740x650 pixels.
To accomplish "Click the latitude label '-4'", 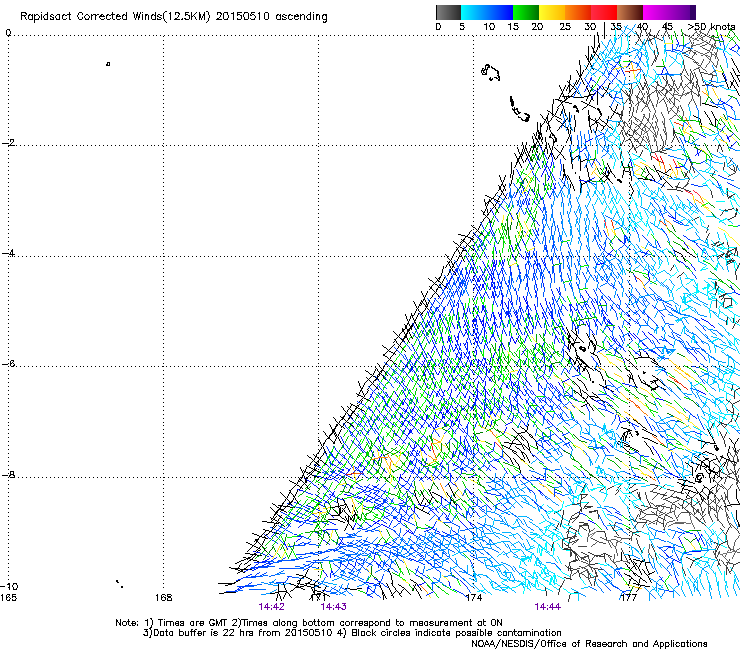I will click(8, 253).
